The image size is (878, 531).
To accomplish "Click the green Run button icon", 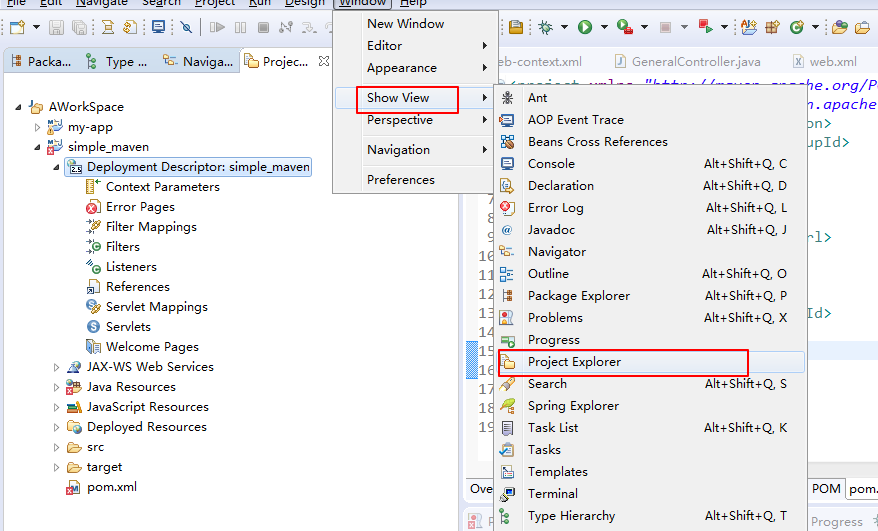I will click(585, 27).
